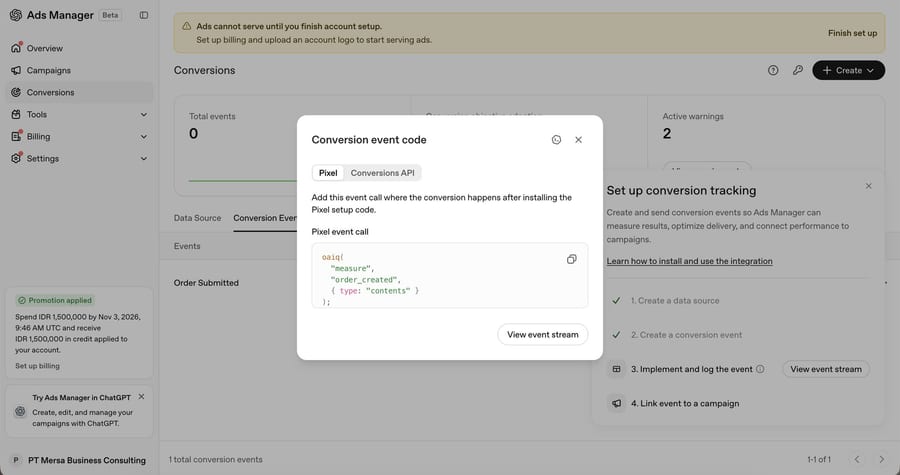Copy the pixel event call code
The image size is (900, 475).
(572, 259)
